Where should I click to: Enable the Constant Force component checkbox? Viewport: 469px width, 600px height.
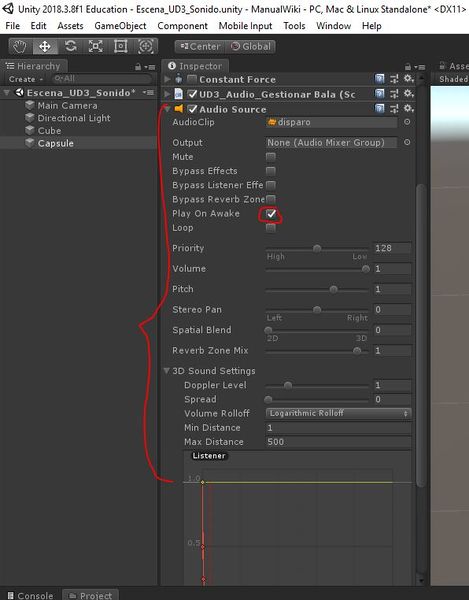[x=192, y=79]
